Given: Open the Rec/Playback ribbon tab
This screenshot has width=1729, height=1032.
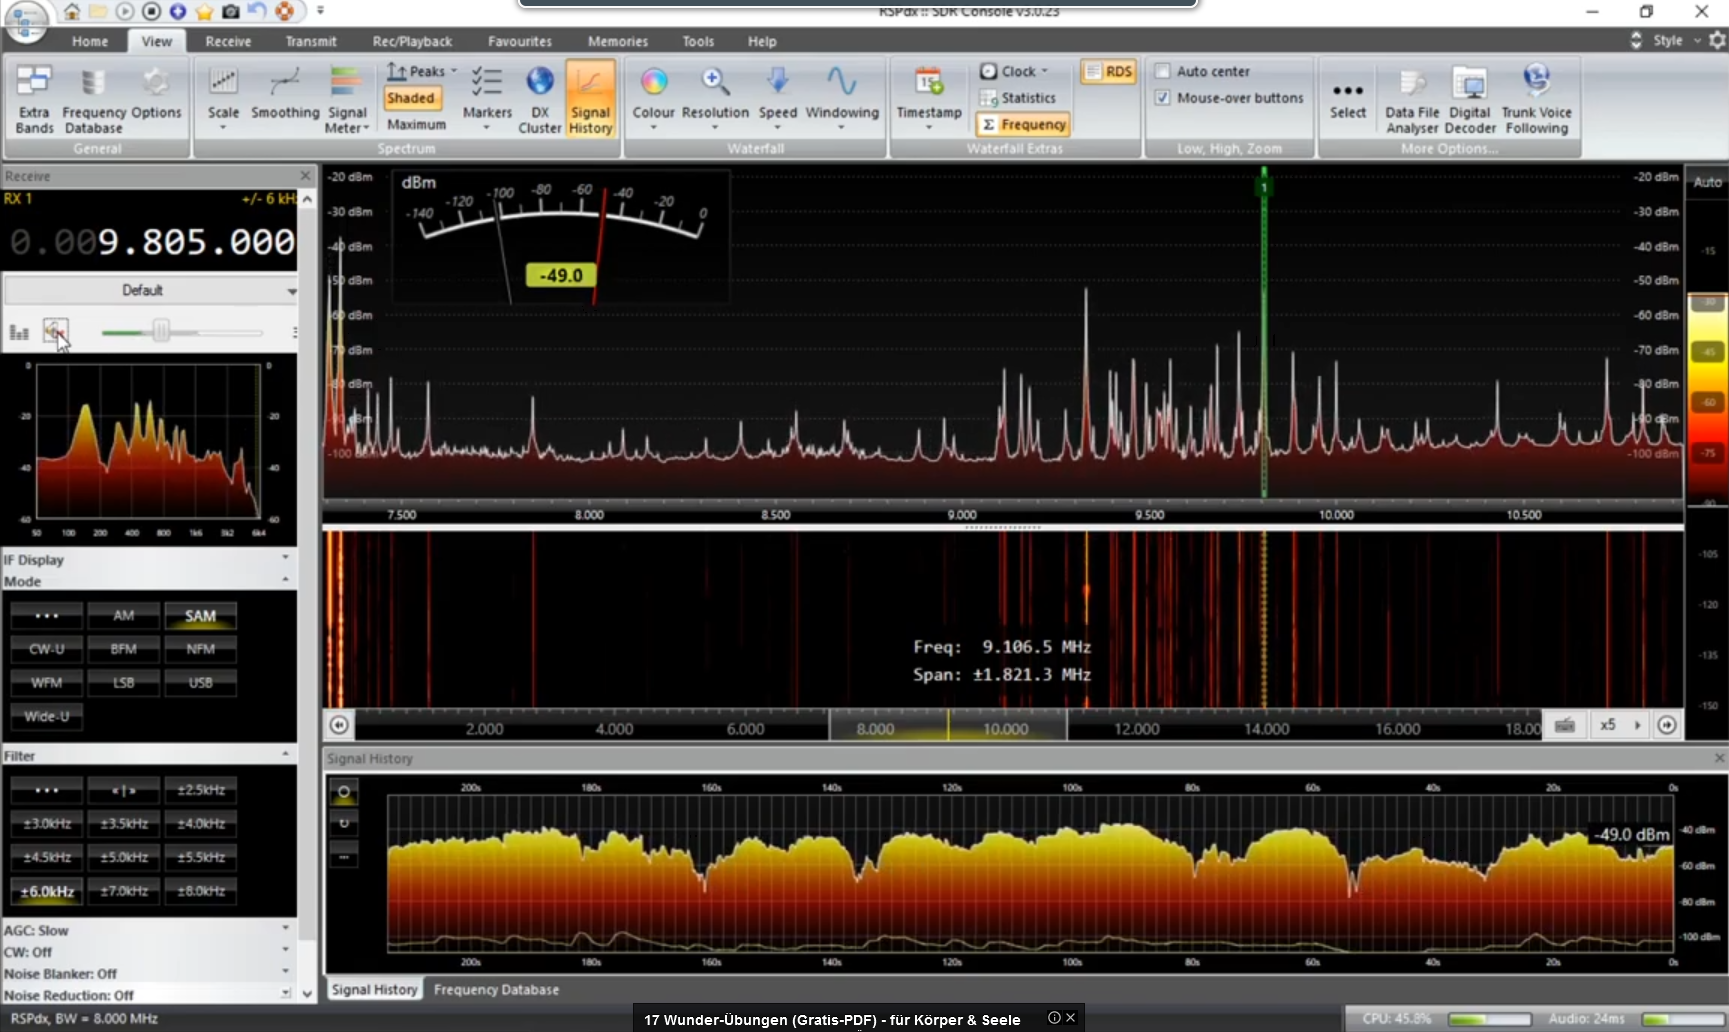Looking at the screenshot, I should pyautogui.click(x=412, y=41).
